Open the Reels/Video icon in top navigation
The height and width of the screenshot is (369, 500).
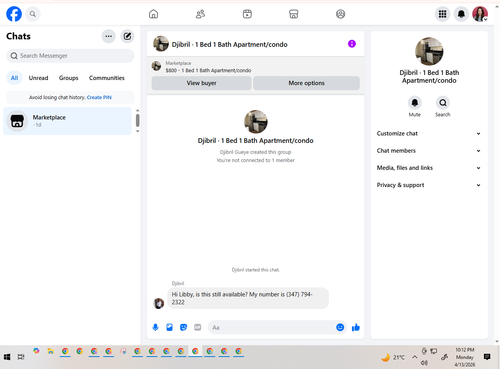(x=247, y=14)
